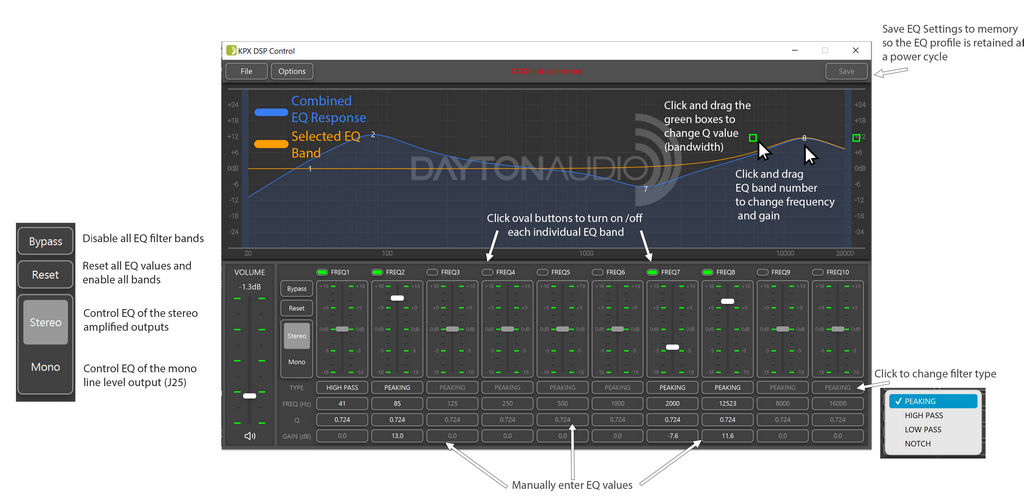The image size is (1024, 499).
Task: Toggle the FREQ2 band on/off oval
Action: coord(377,272)
